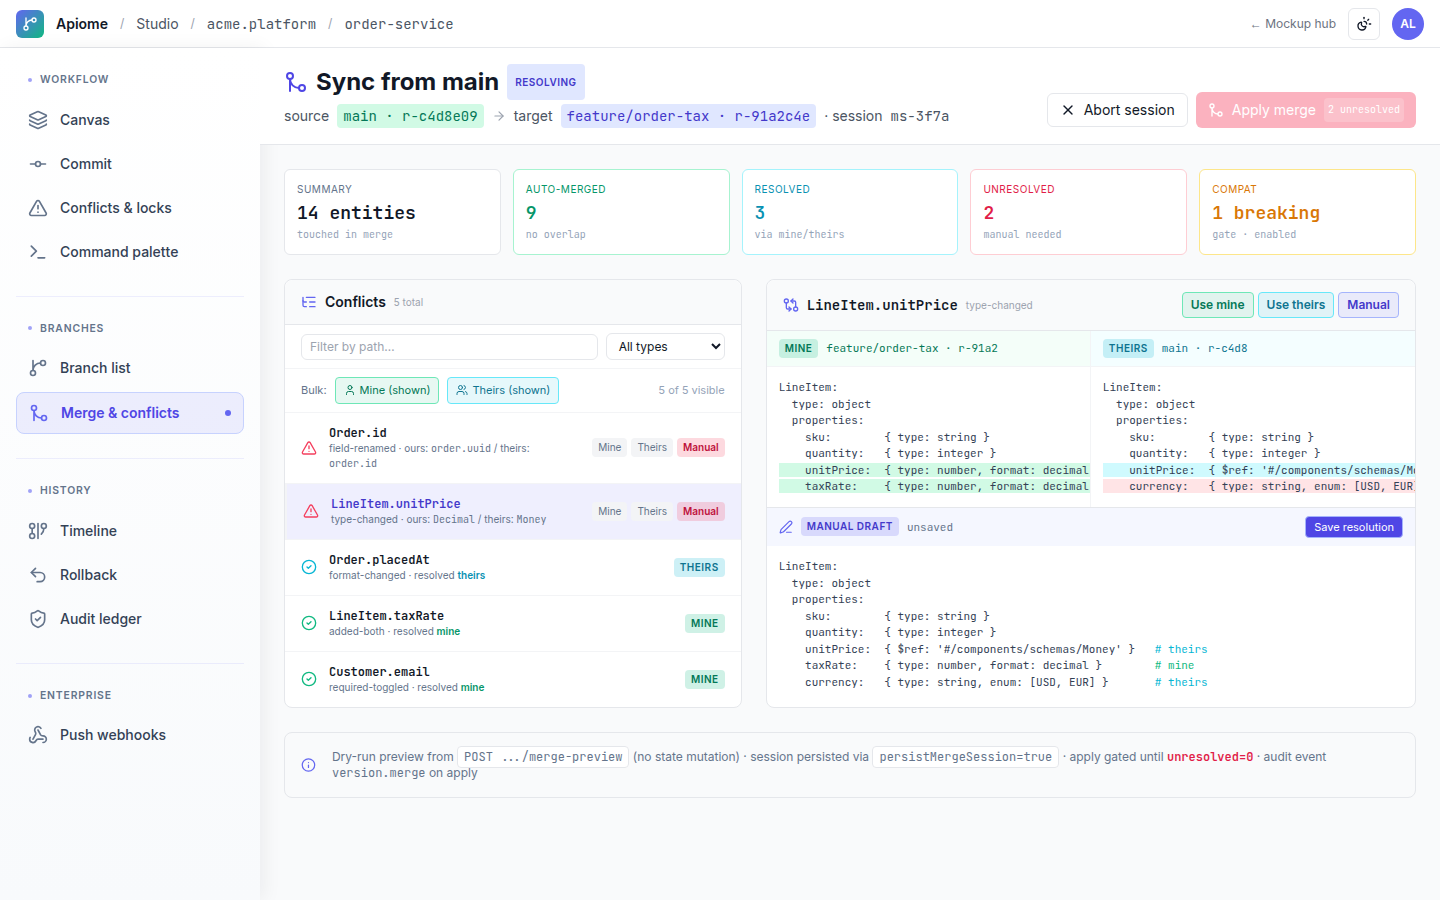Click the warning icon on LineItem.unitPrice row

coord(311,511)
